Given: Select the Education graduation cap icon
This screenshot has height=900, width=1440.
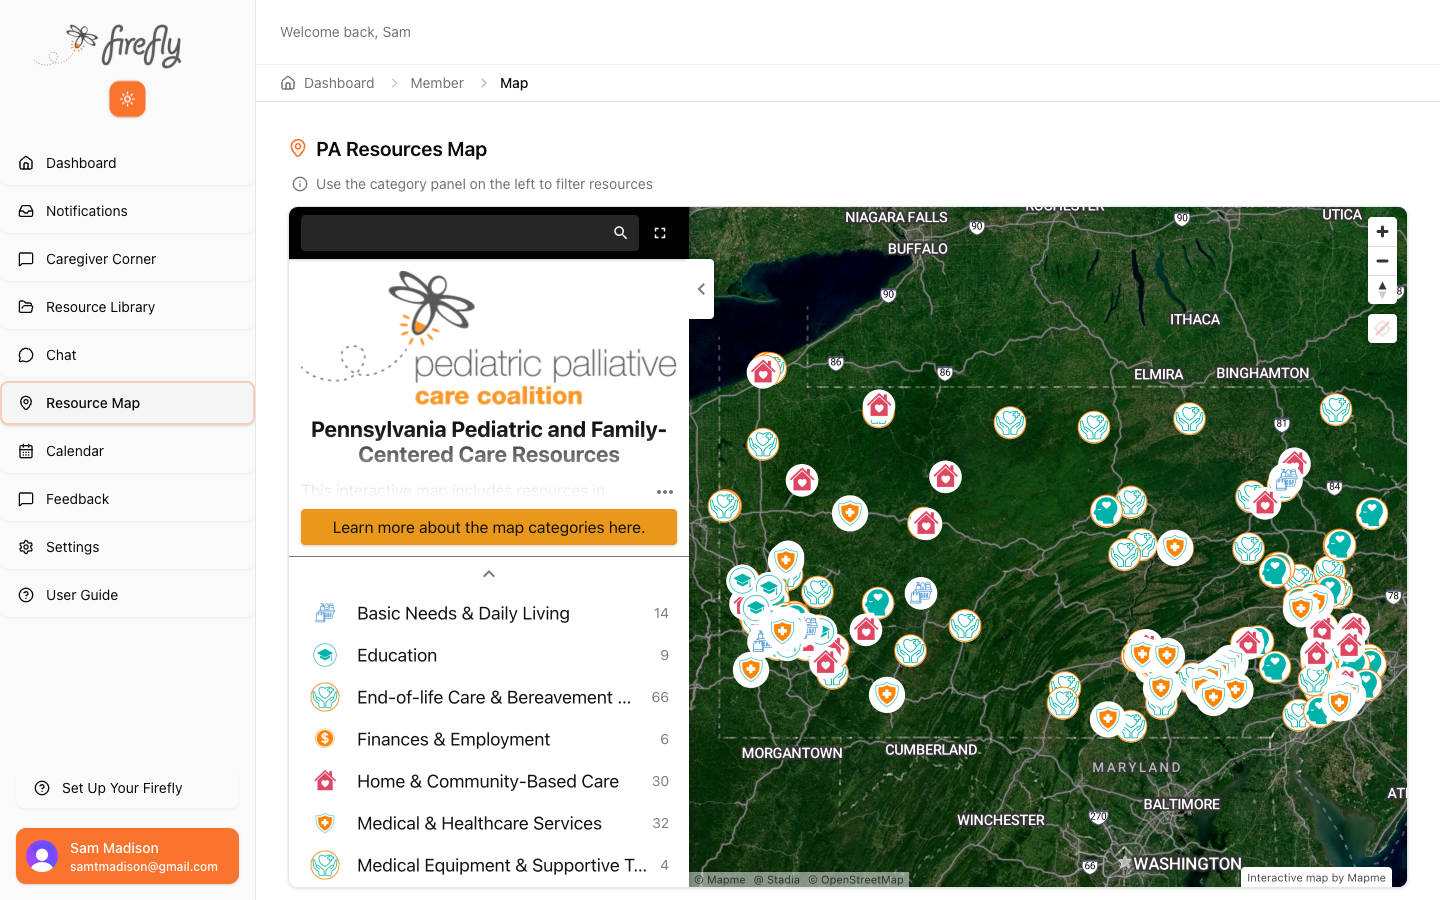Looking at the screenshot, I should (x=324, y=655).
